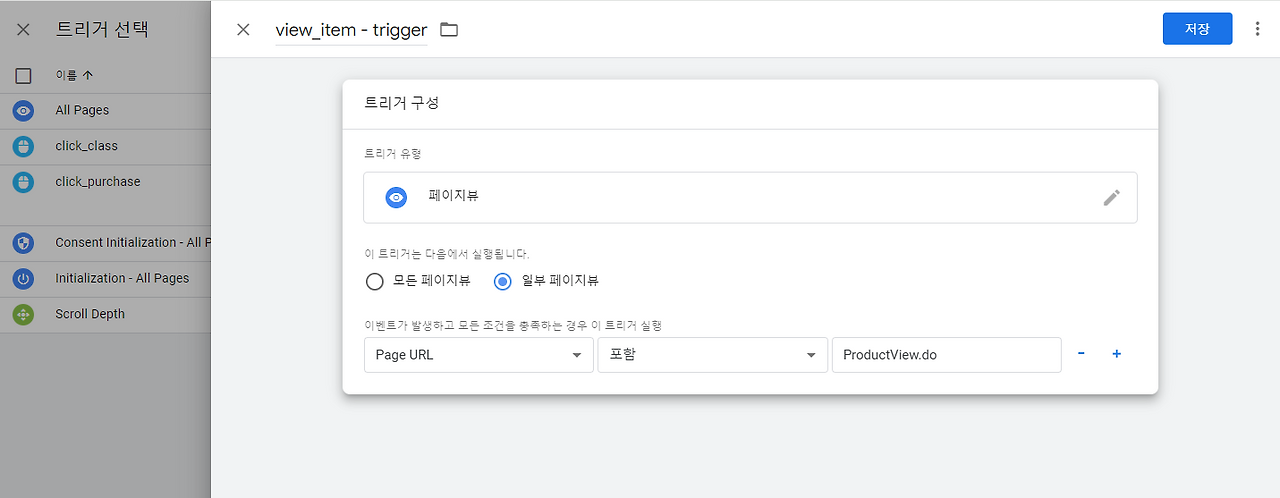Click the Consent Initialization shield icon
Viewport: 1280px width, 498px height.
click(x=24, y=243)
